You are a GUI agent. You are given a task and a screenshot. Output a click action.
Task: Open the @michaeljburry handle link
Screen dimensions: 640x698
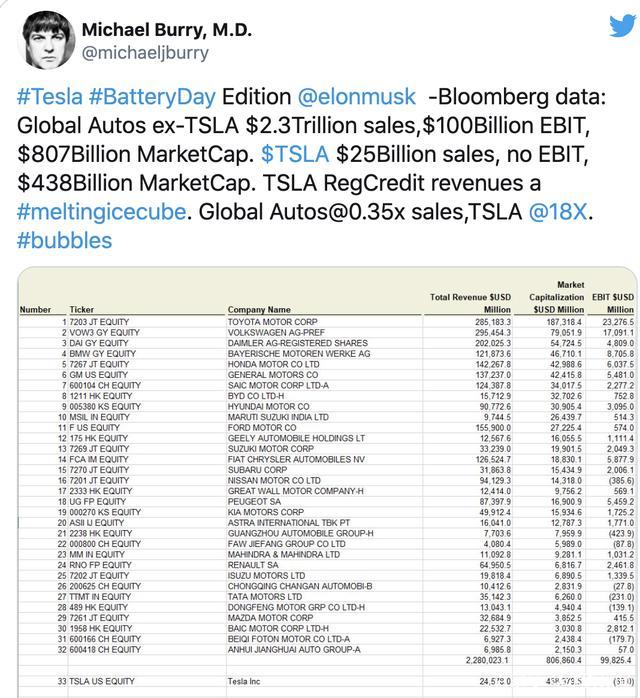[144, 53]
